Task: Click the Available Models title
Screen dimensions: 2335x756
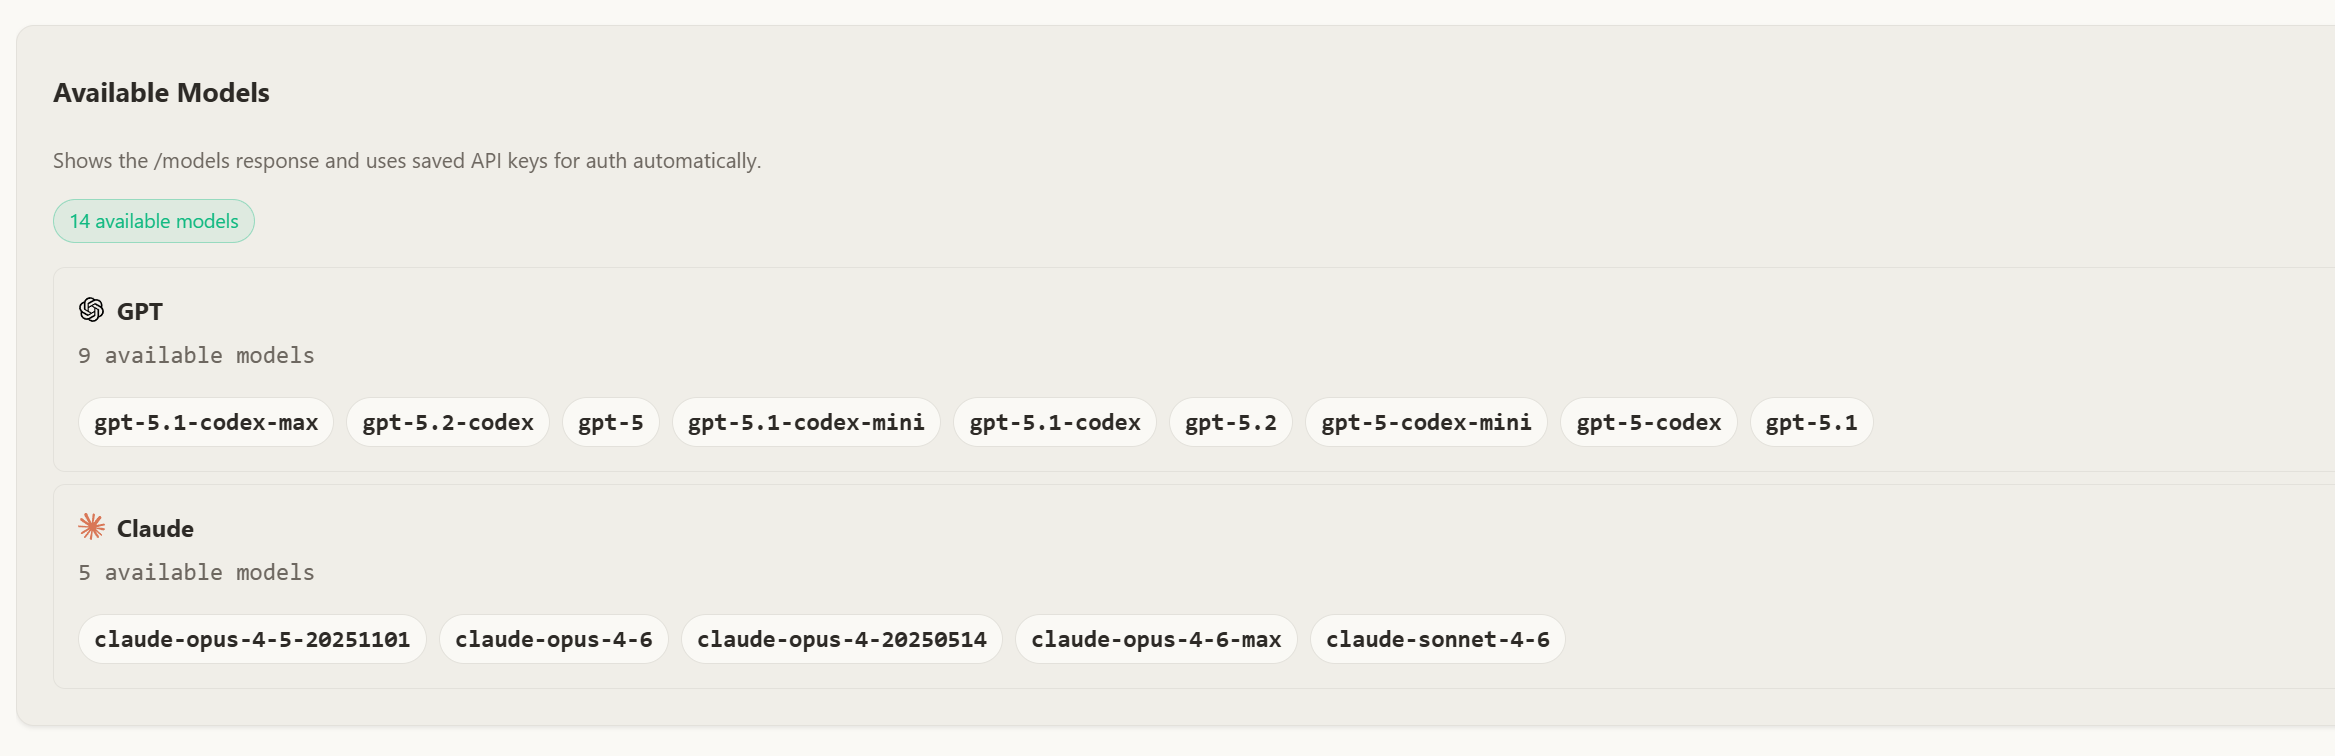Action: pyautogui.click(x=161, y=93)
